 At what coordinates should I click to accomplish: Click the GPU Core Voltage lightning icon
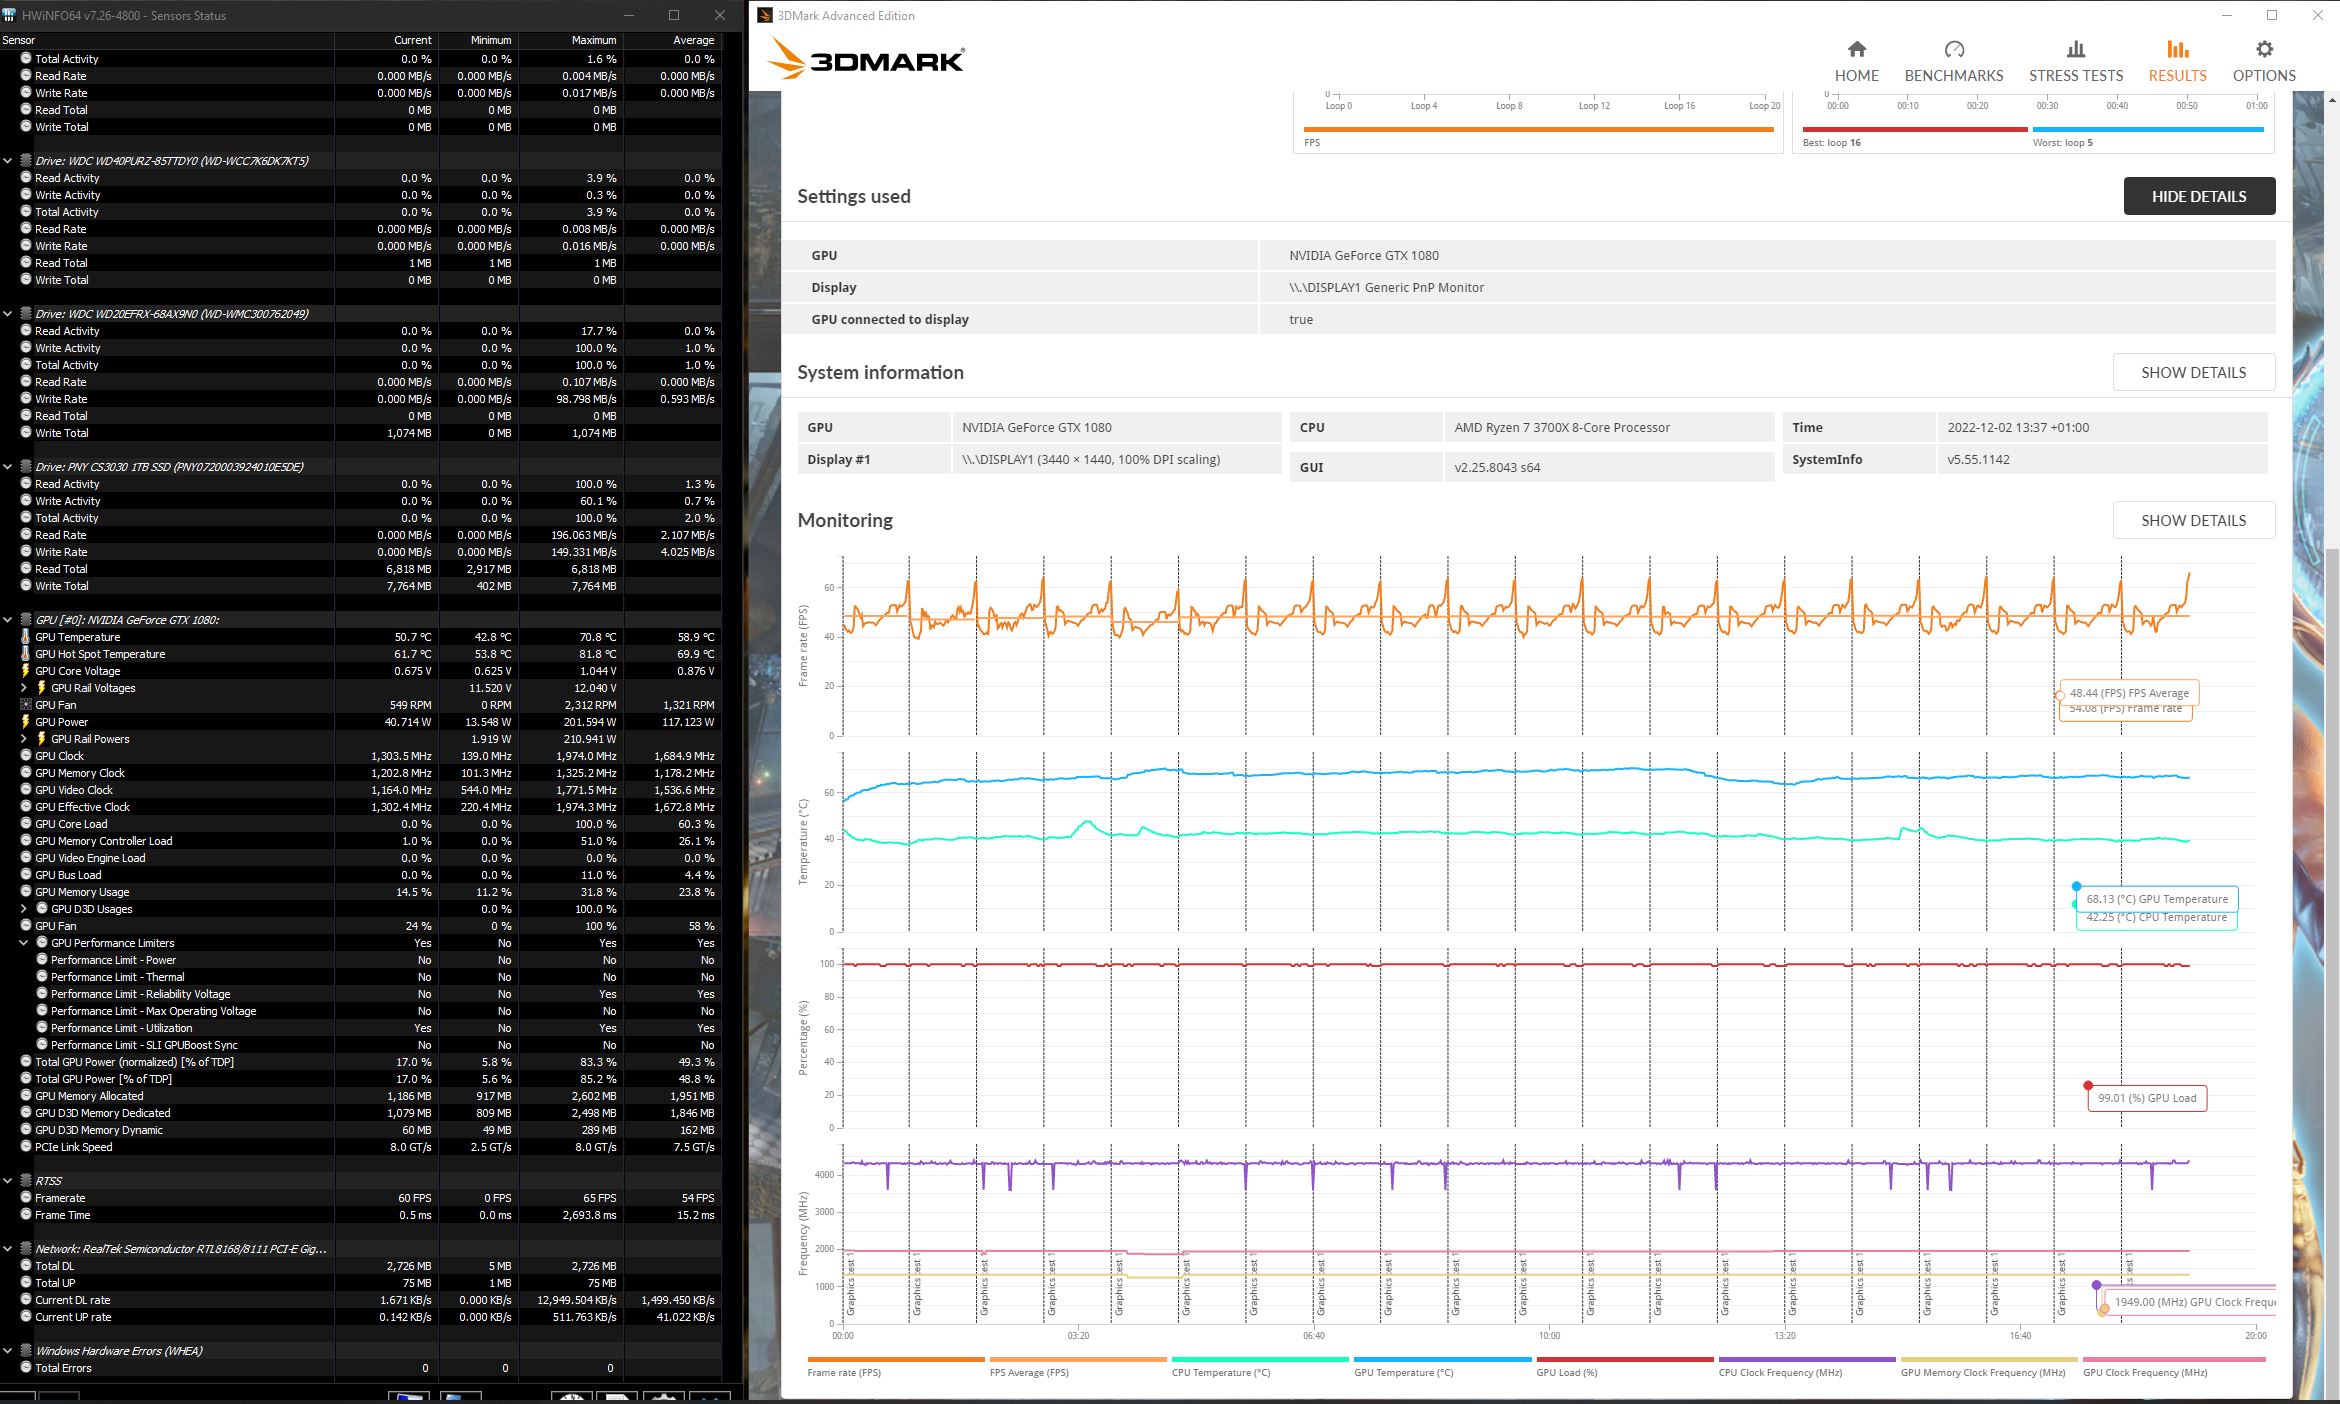[26, 671]
